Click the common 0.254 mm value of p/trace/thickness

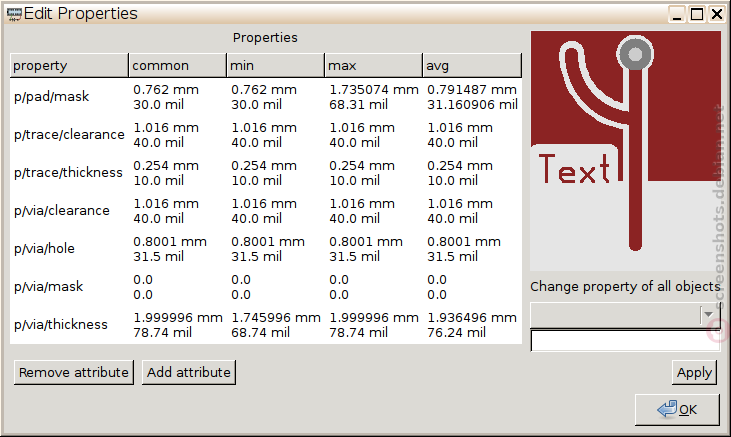click(x=166, y=166)
